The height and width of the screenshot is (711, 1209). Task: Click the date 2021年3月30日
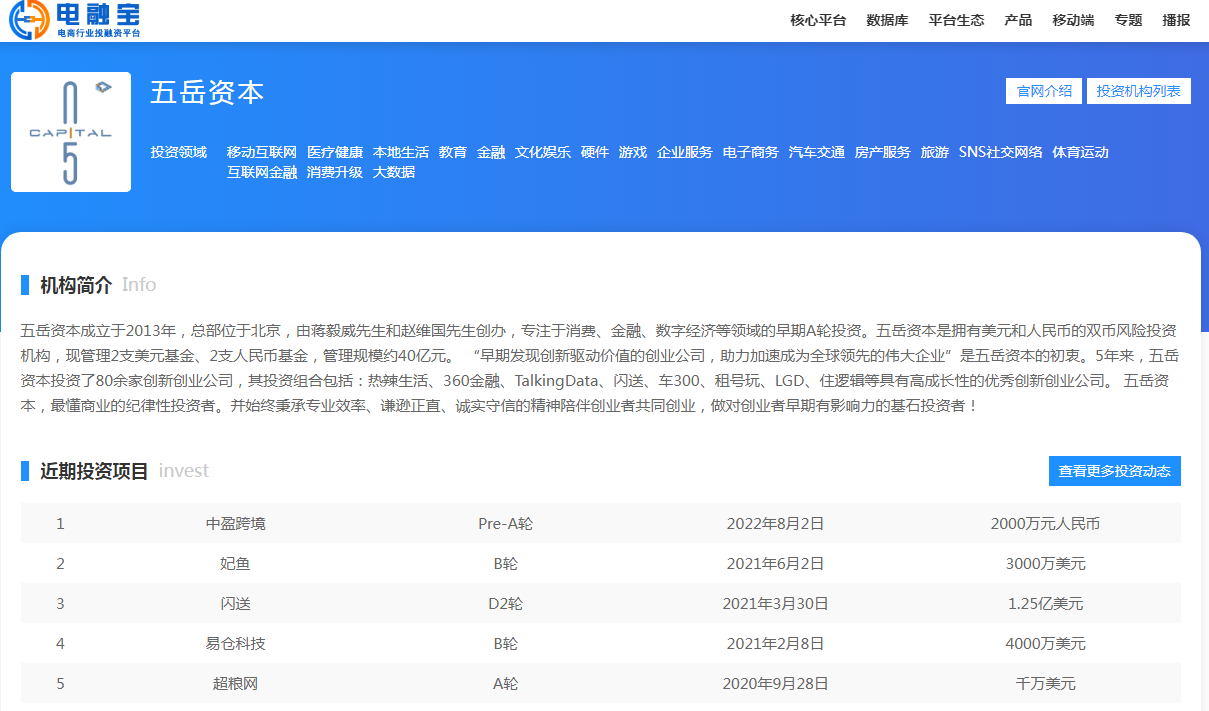coord(776,603)
